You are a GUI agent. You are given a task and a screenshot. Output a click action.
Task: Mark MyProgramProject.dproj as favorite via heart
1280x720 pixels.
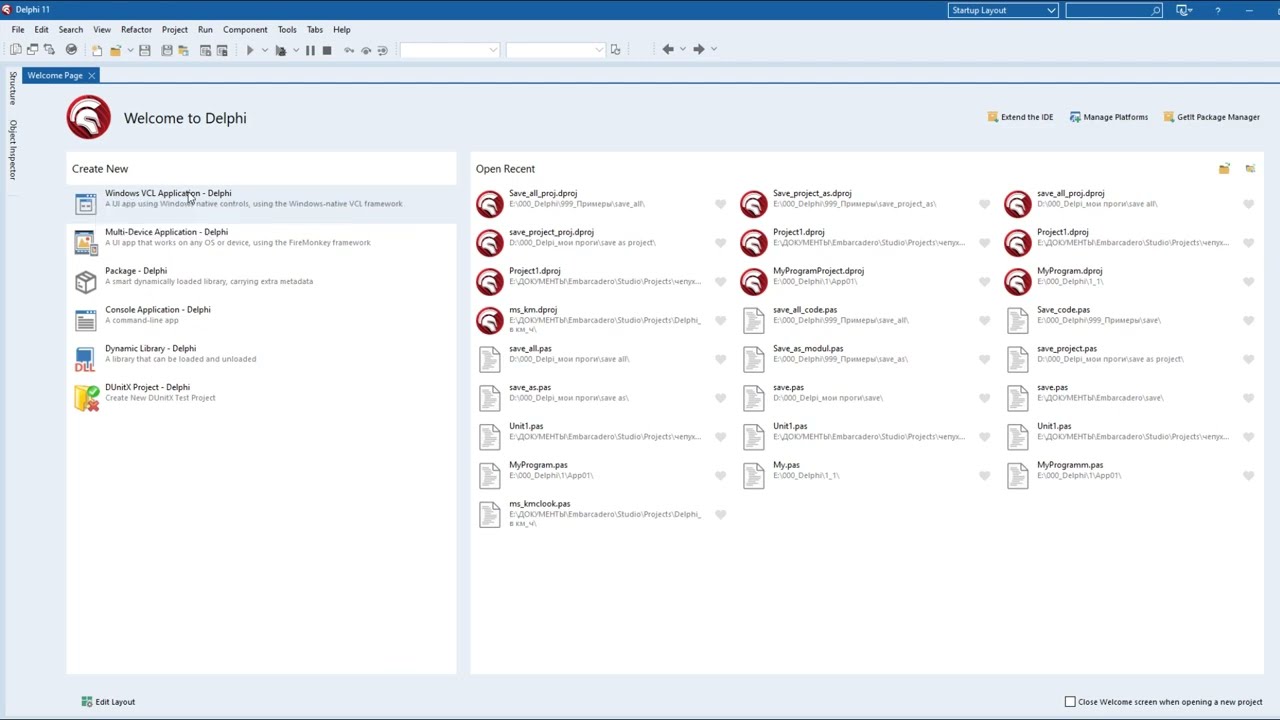[984, 282]
